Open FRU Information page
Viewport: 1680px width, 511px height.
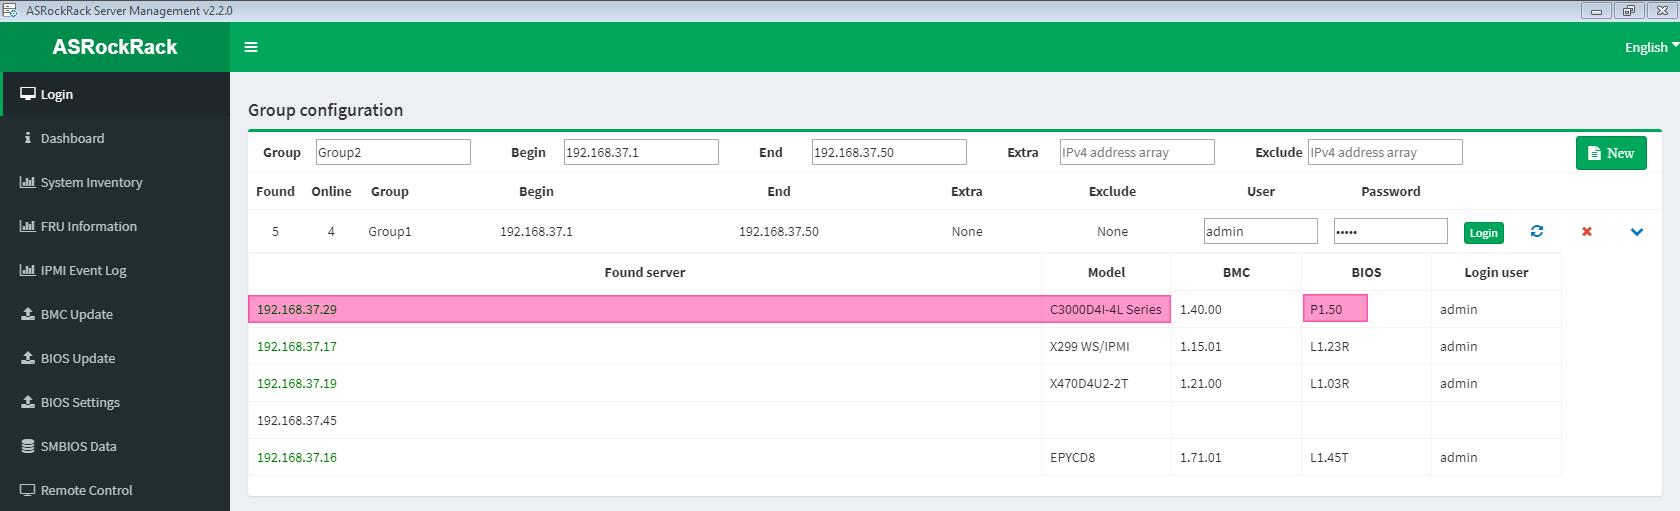point(115,226)
